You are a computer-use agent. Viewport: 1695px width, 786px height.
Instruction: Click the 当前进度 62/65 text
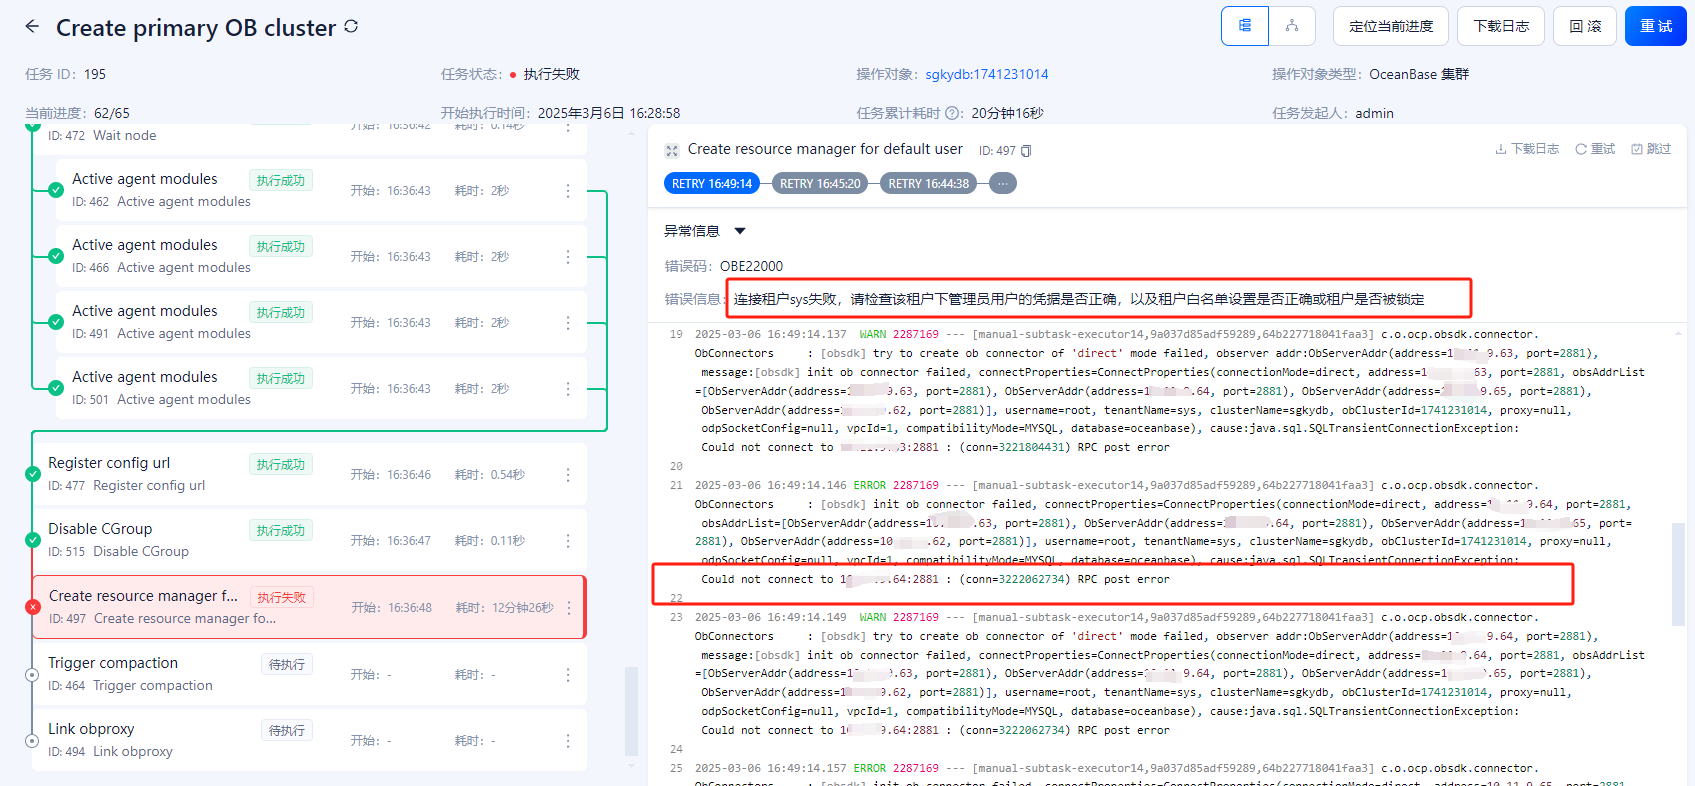pyautogui.click(x=77, y=113)
